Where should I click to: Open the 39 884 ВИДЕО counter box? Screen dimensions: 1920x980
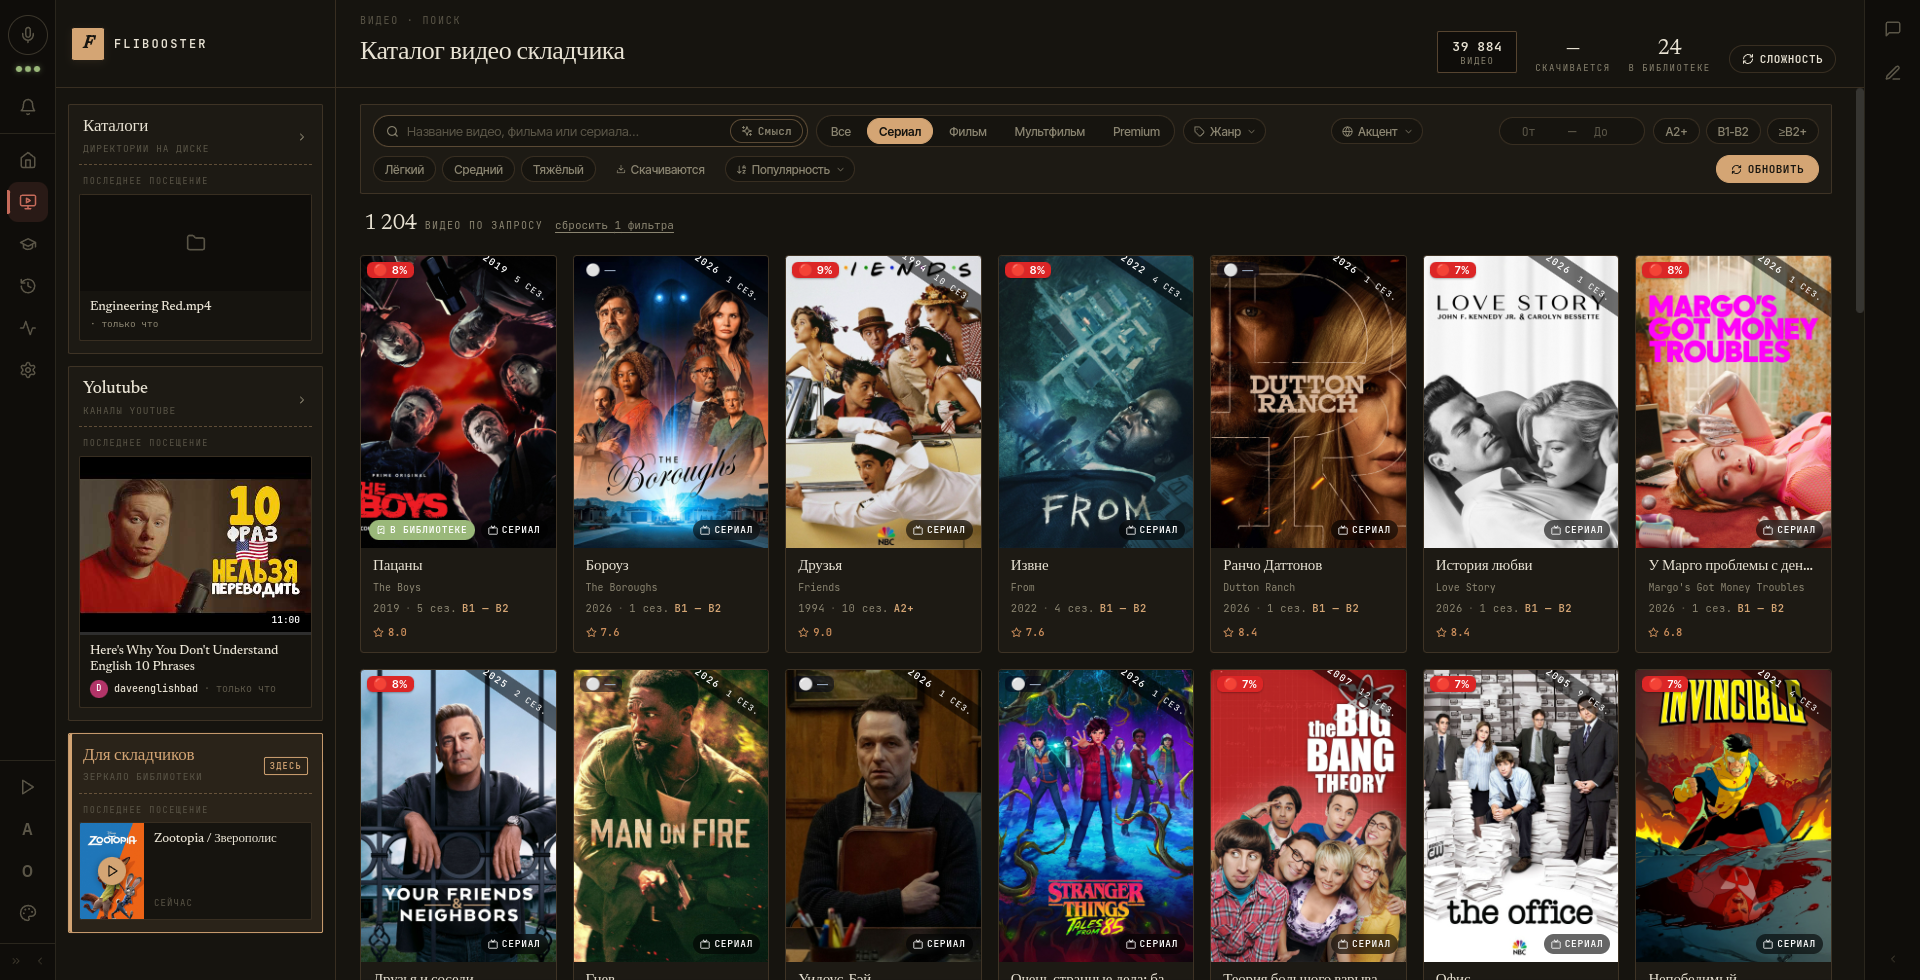tap(1477, 52)
